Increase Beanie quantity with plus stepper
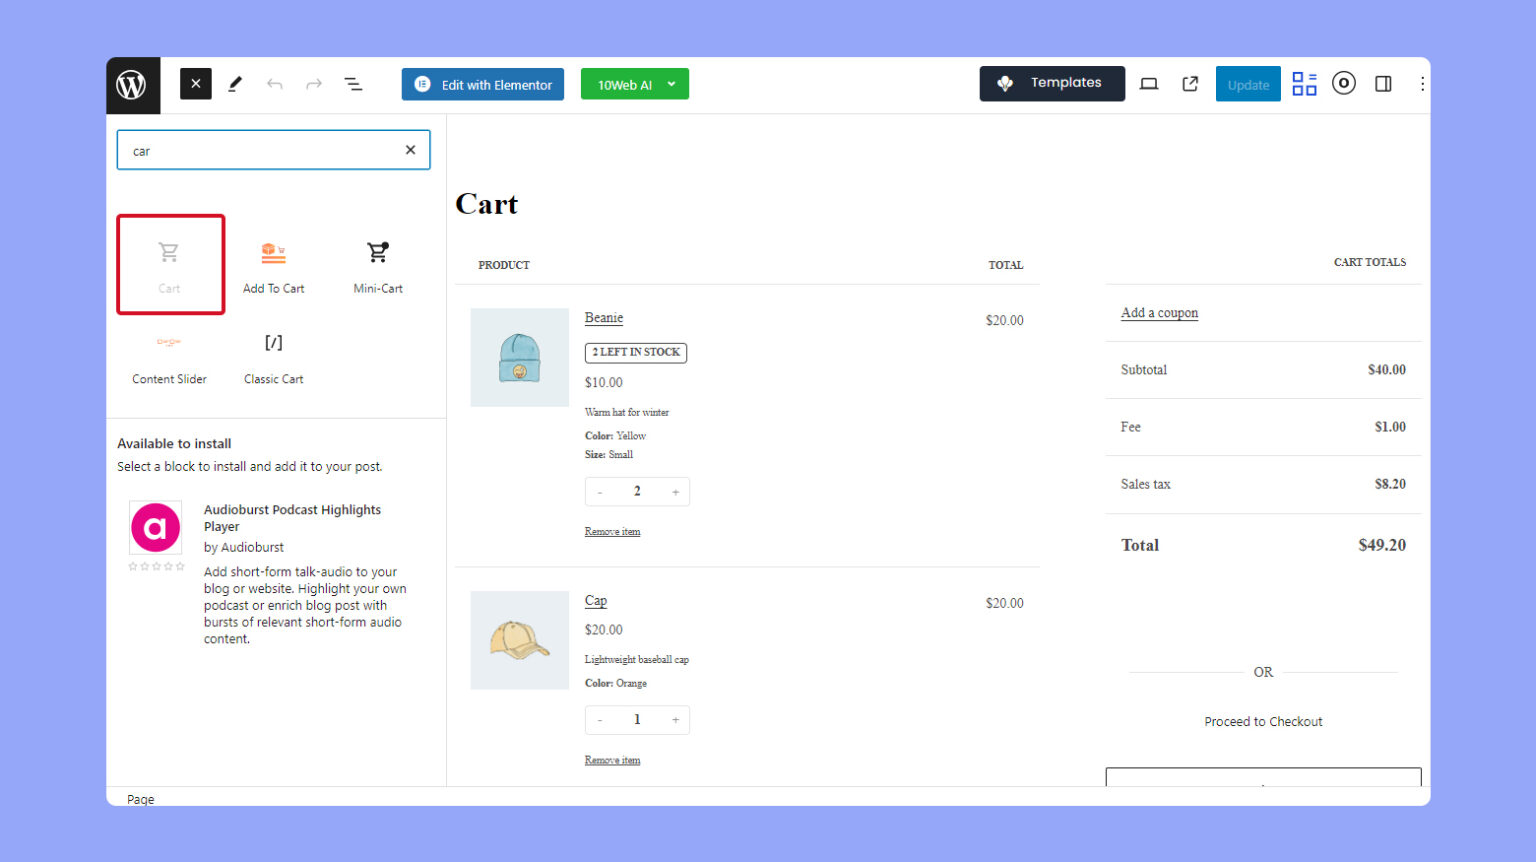The image size is (1536, 862). (675, 491)
